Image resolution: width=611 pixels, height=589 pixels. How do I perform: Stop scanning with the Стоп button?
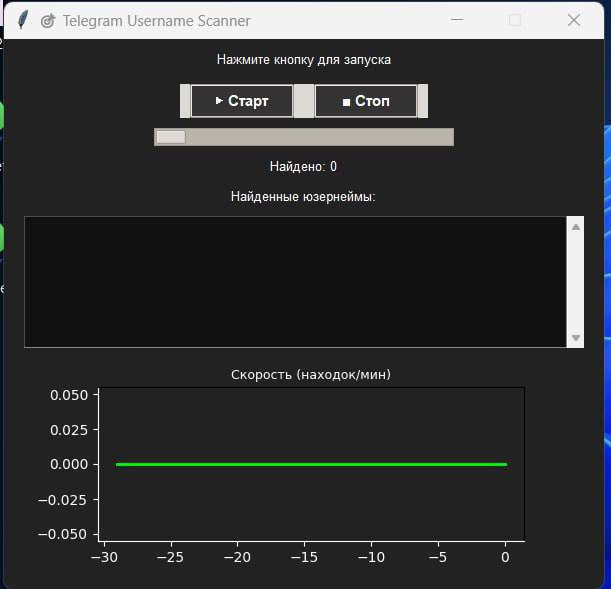[x=366, y=101]
